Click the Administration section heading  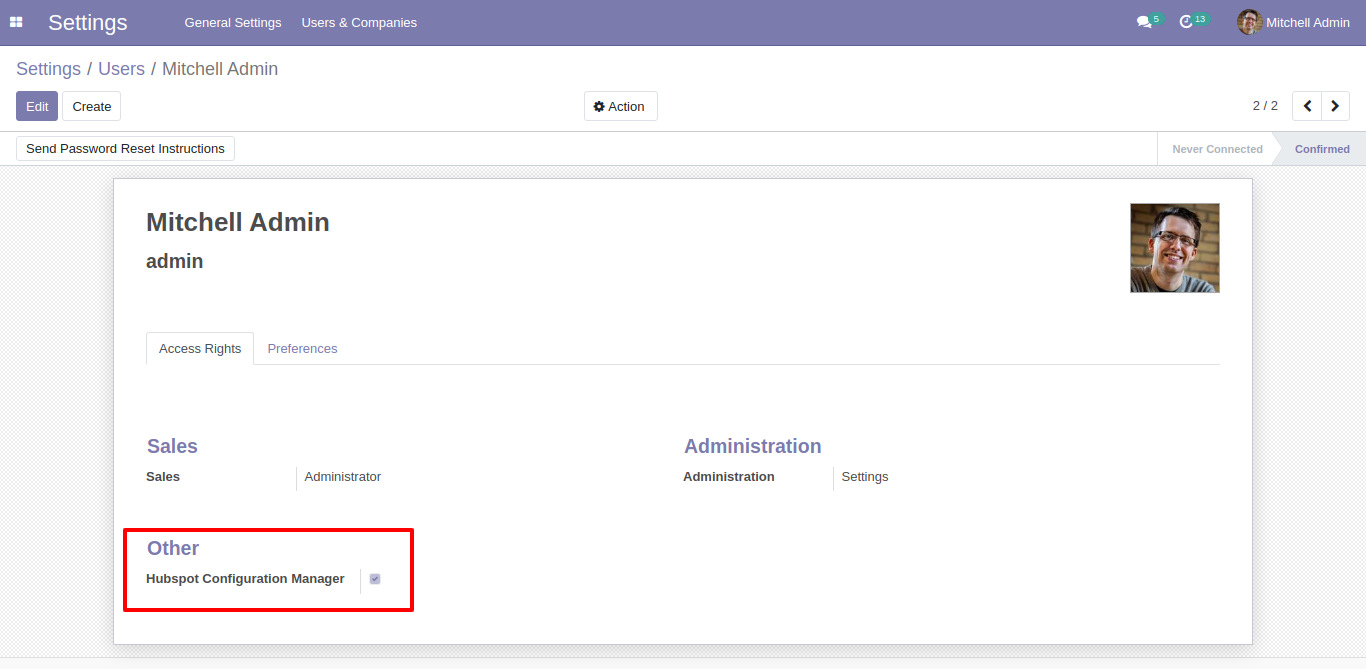753,446
